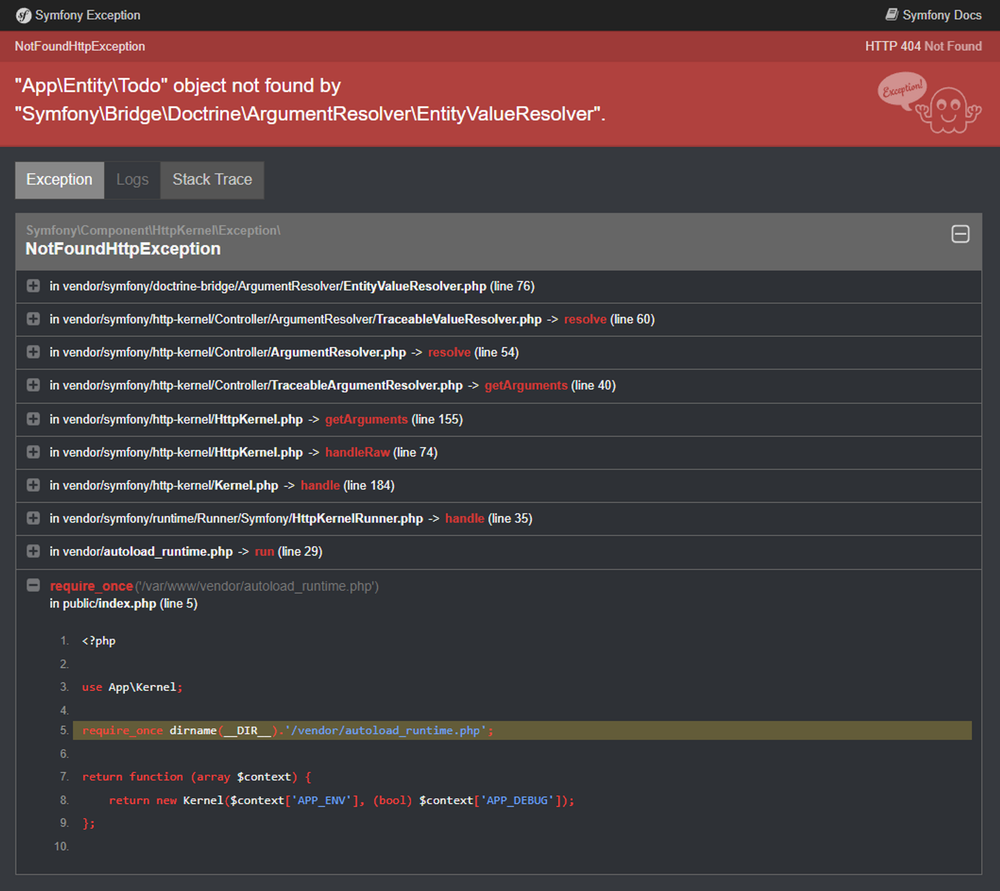The height and width of the screenshot is (891, 1000).
Task: Expand the HttpKernel.php line 155 frame
Action: click(35, 419)
